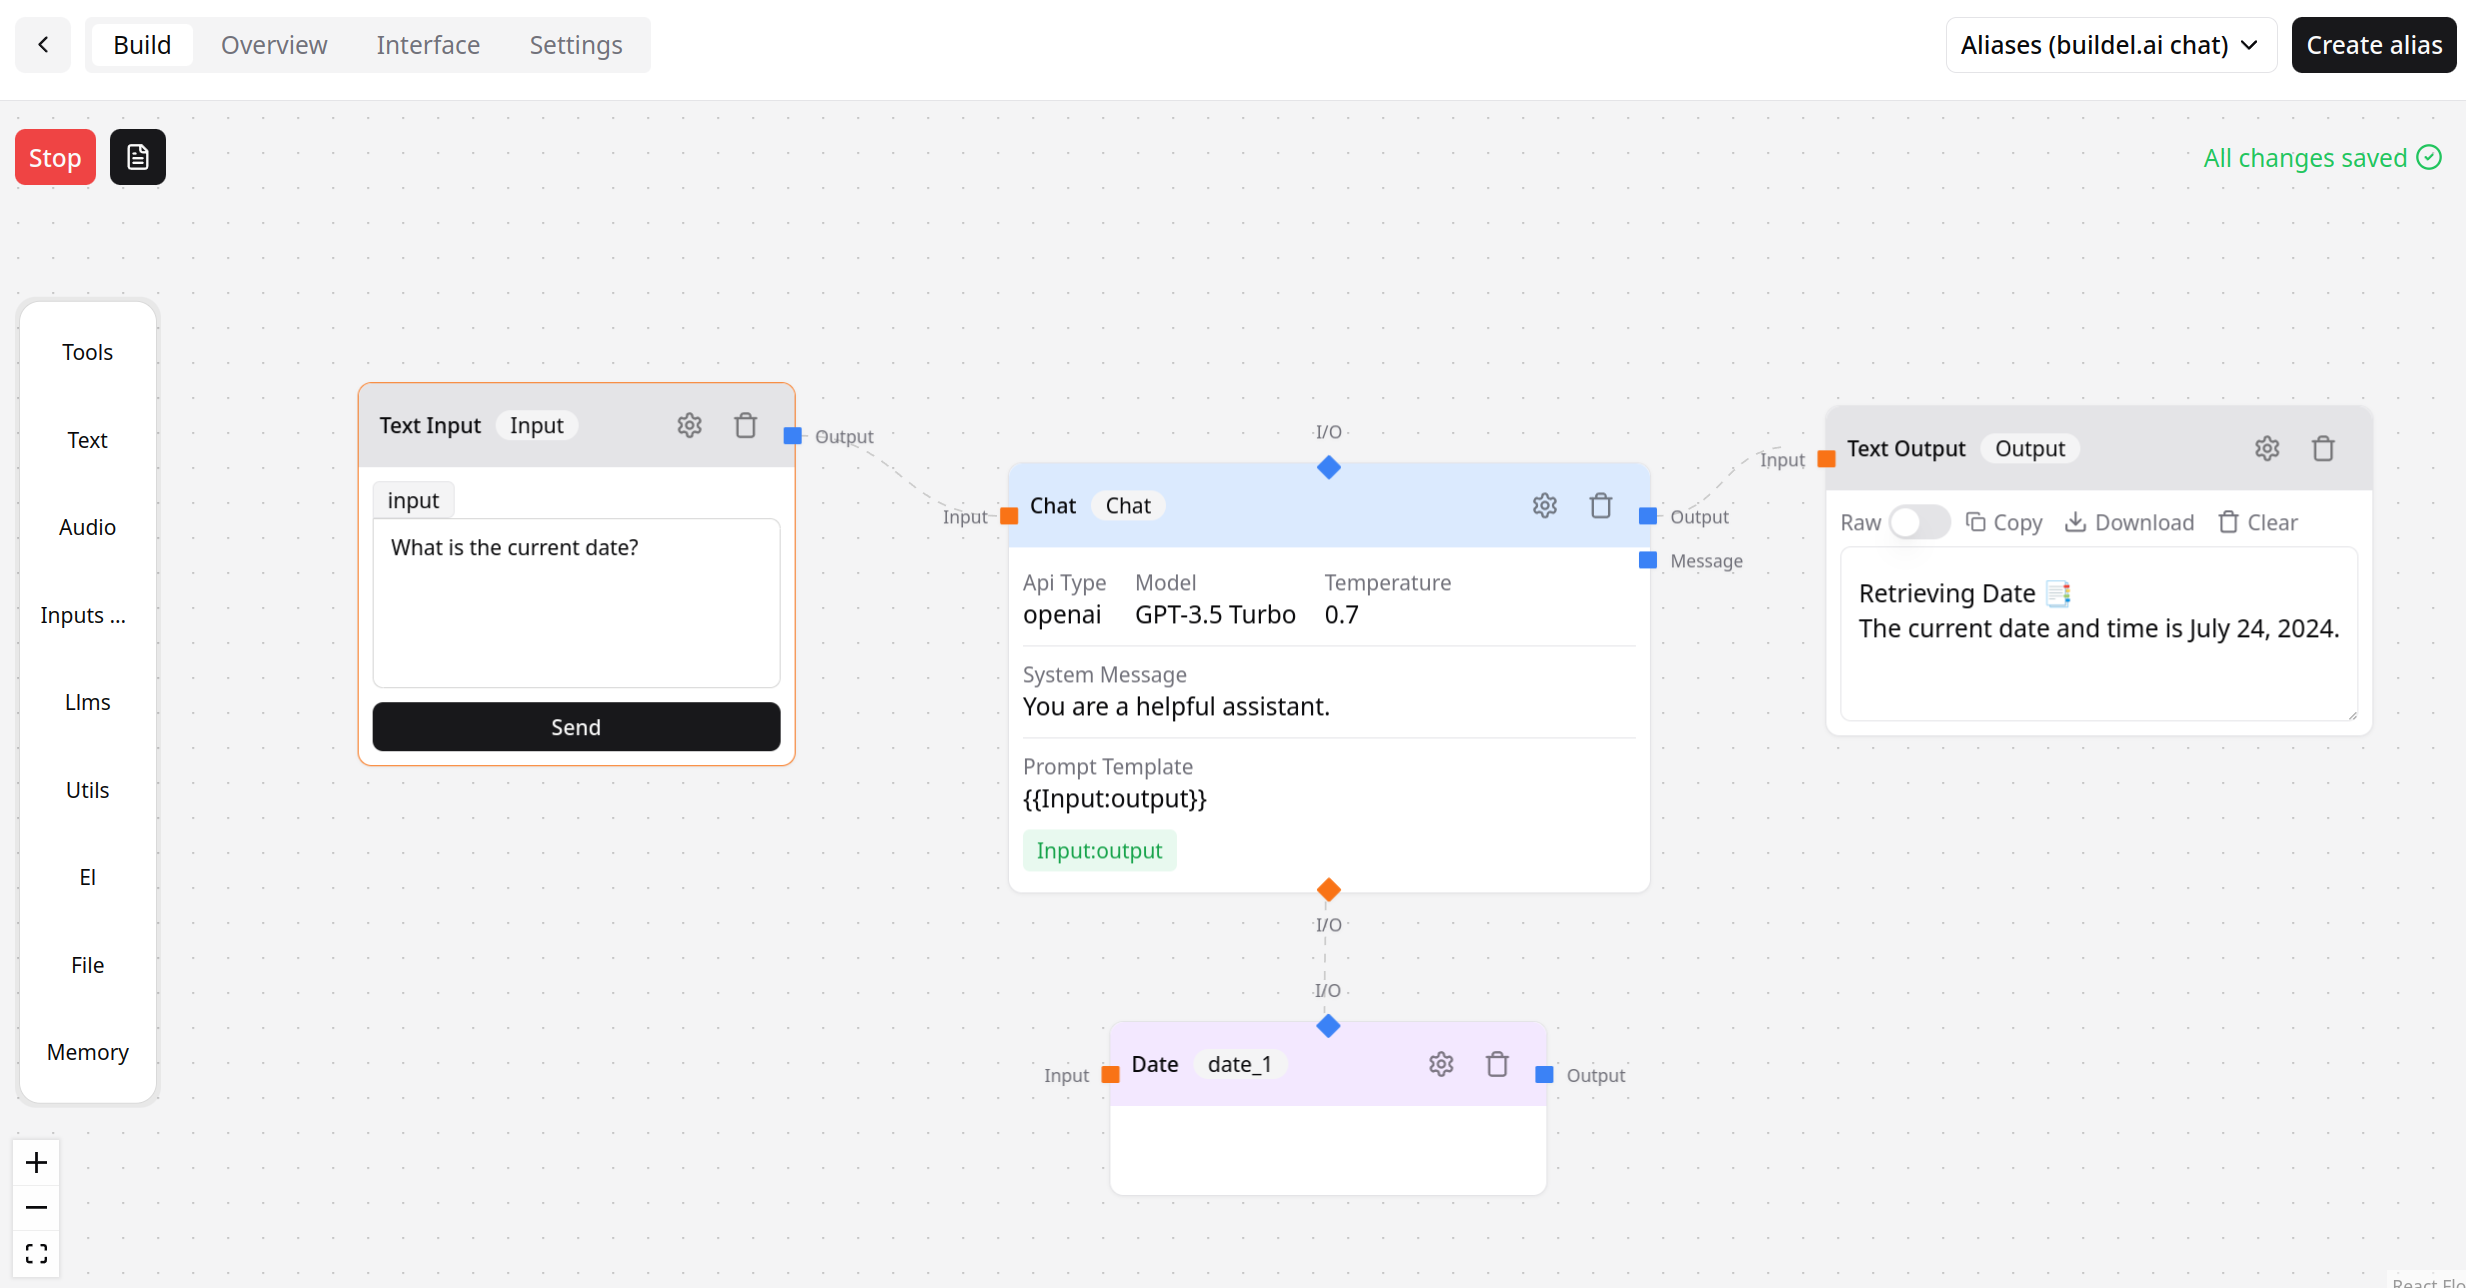Image resolution: width=2466 pixels, height=1288 pixels.
Task: Click Text Input blue Output handle
Action: pyautogui.click(x=792, y=435)
